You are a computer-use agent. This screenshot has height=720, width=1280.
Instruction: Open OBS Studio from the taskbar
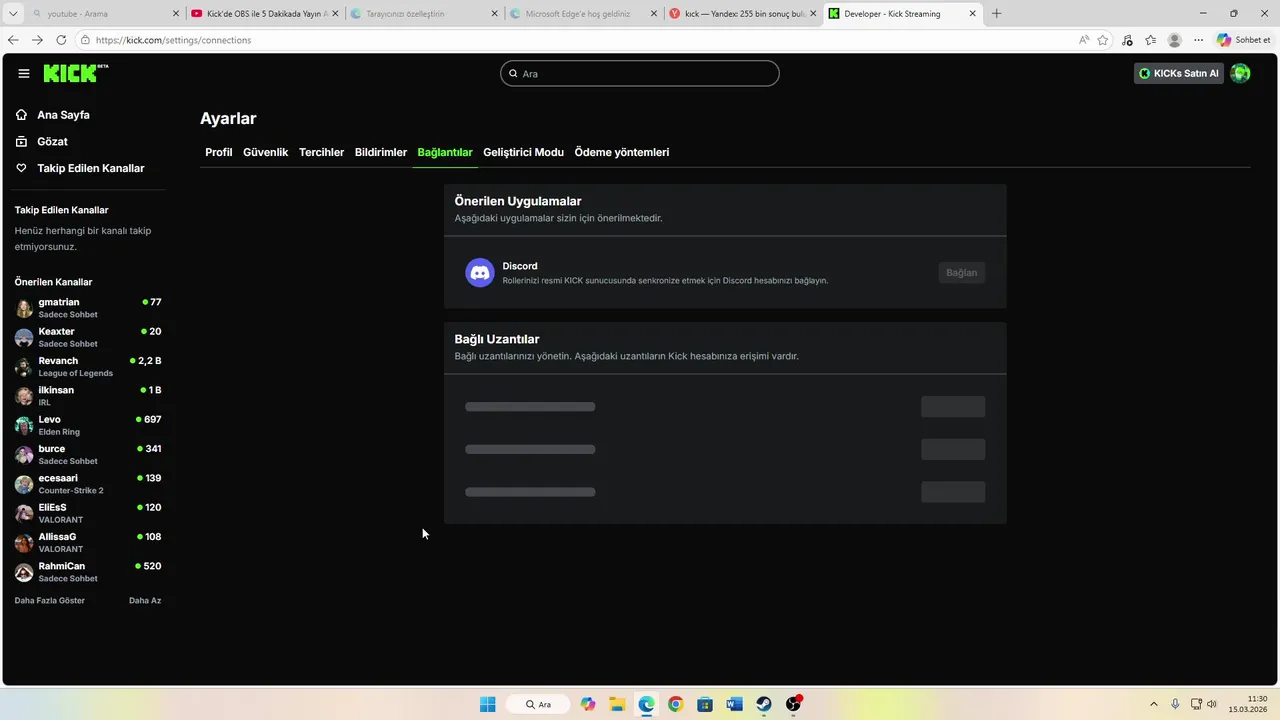pos(793,704)
